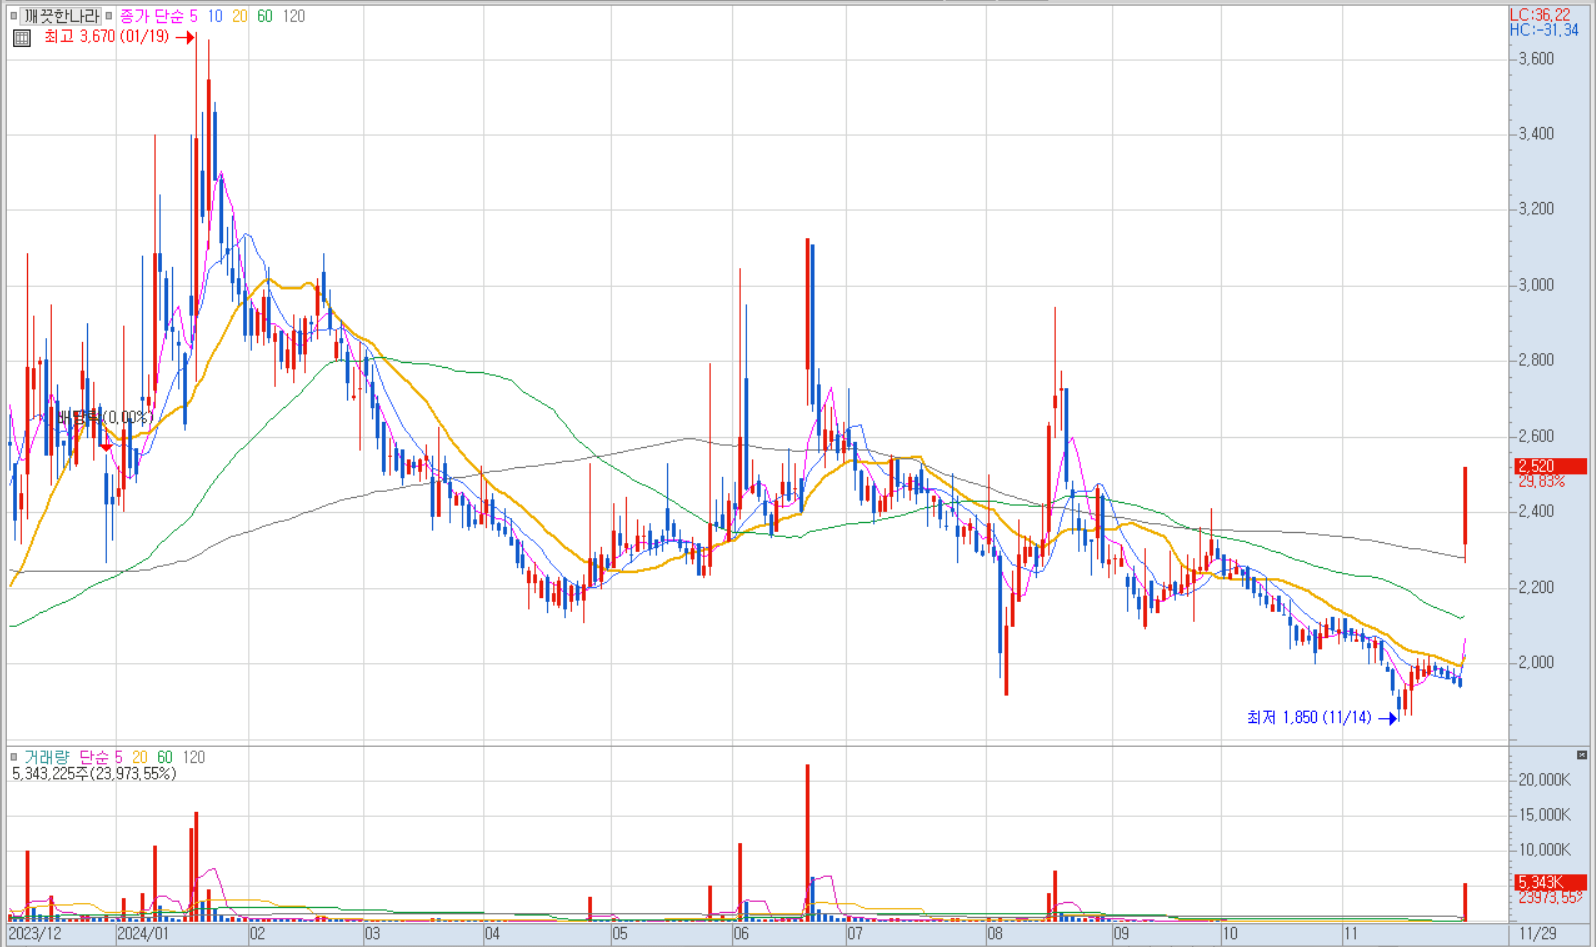Viewport: 1596px width, 947px height.
Task: Click the 10,000K volume axis label
Action: tap(1544, 850)
